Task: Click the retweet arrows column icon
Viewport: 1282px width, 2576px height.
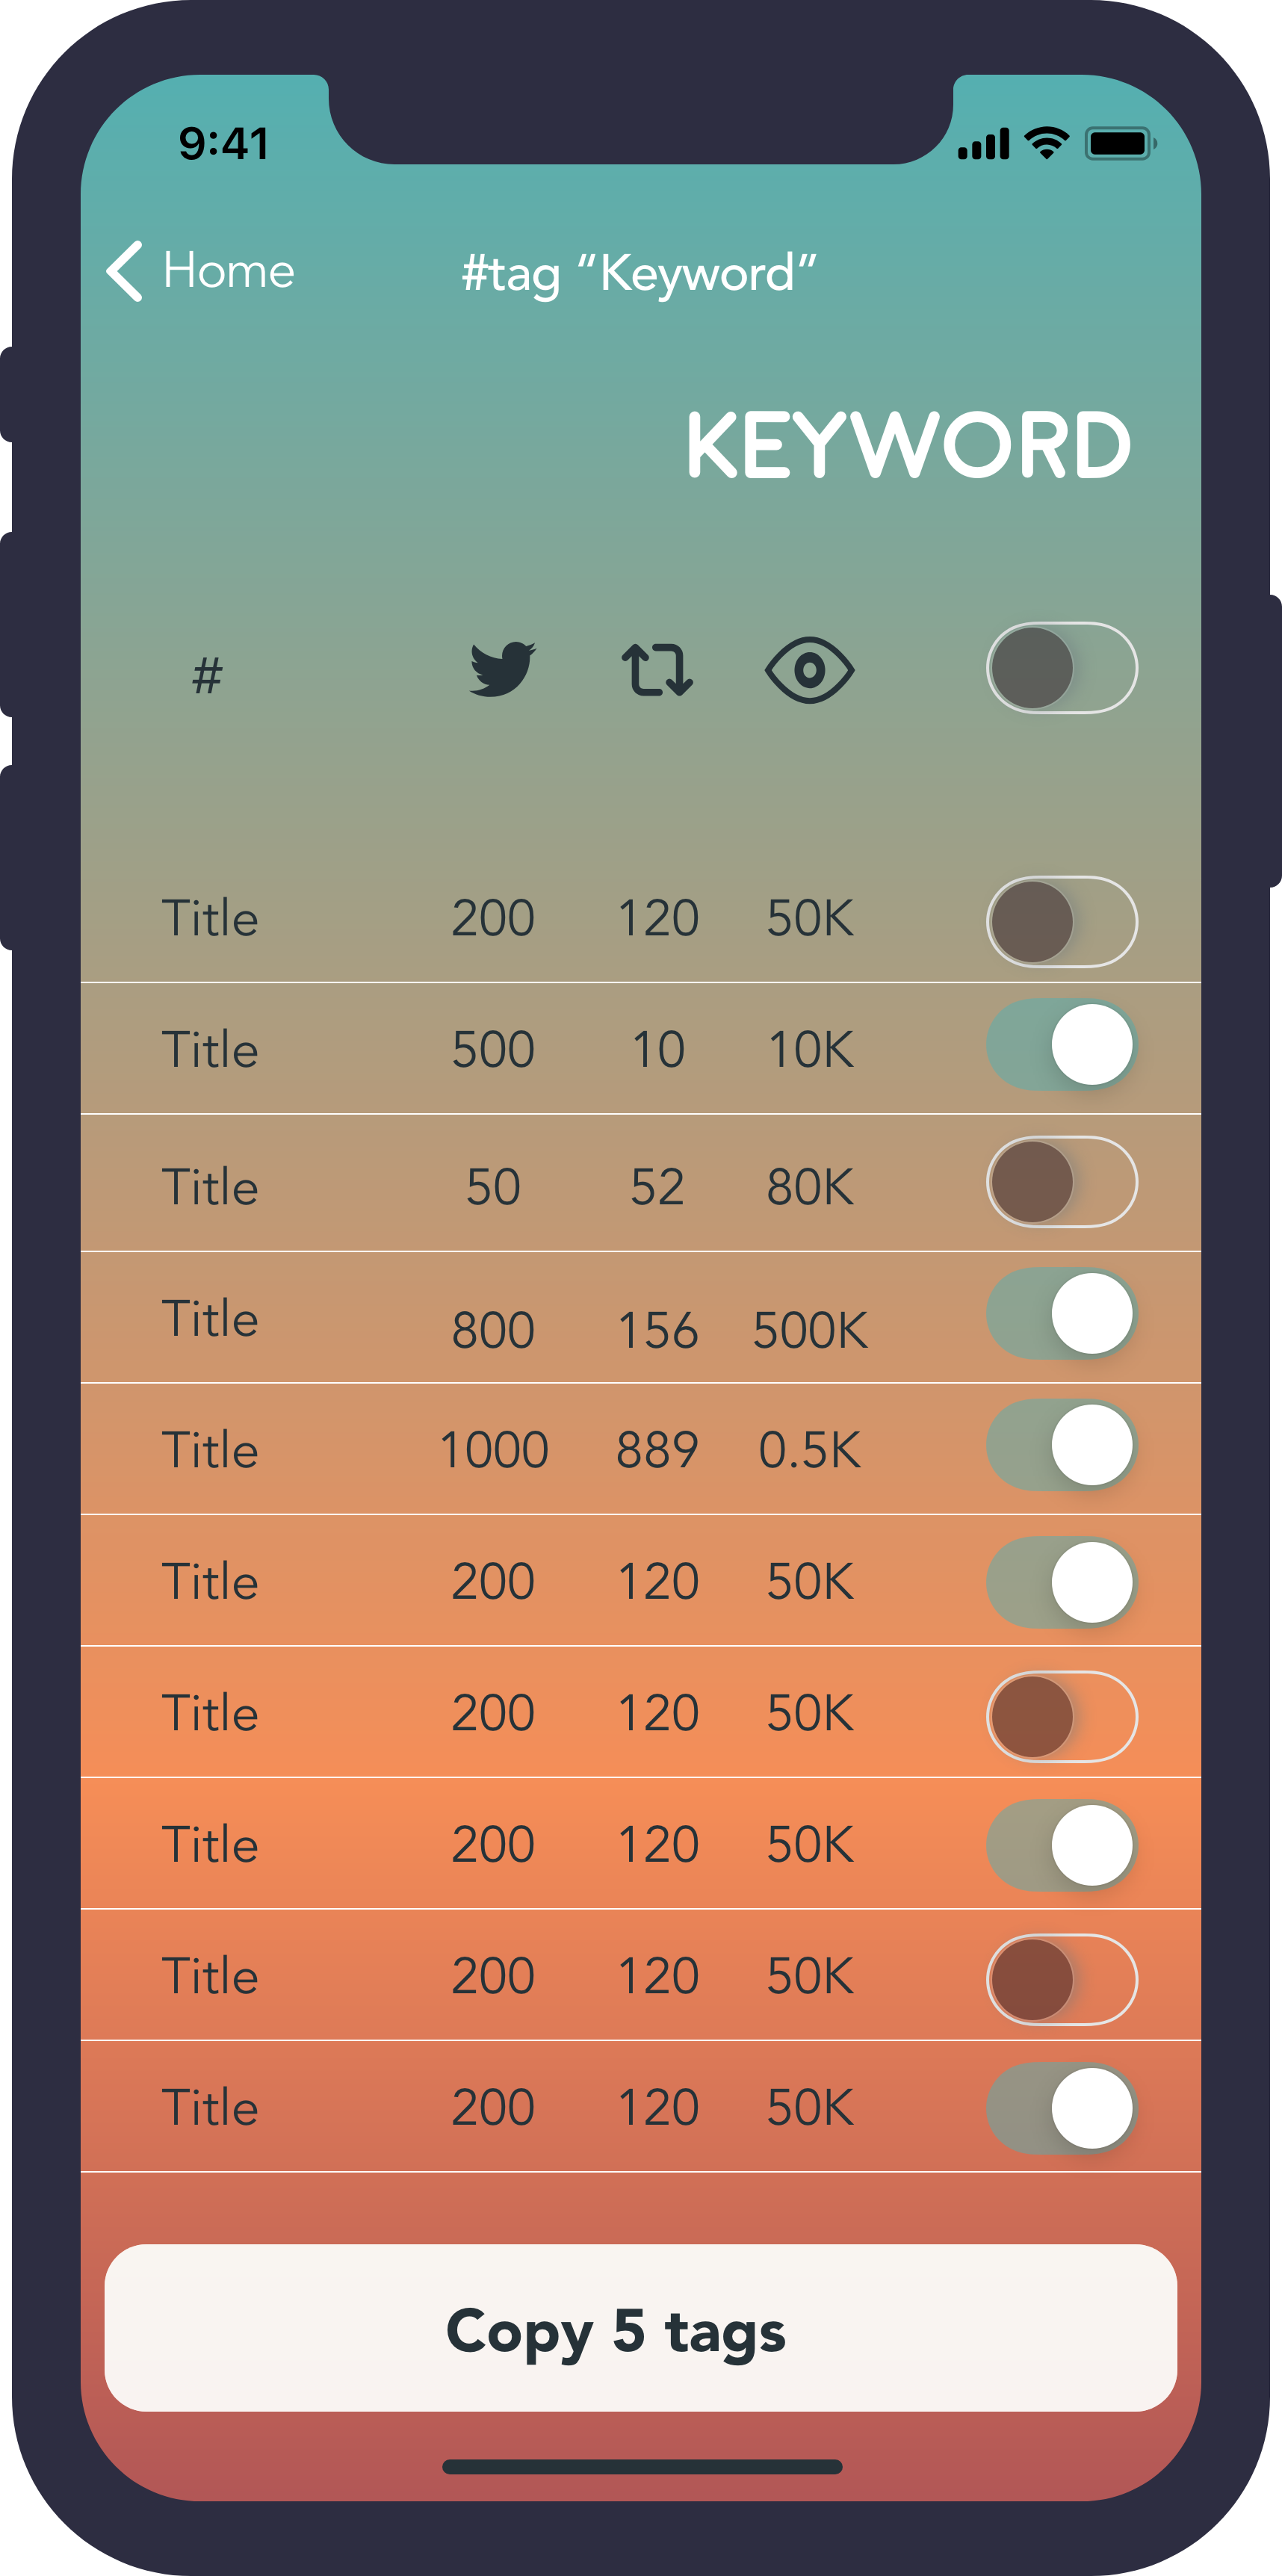Action: click(x=657, y=669)
